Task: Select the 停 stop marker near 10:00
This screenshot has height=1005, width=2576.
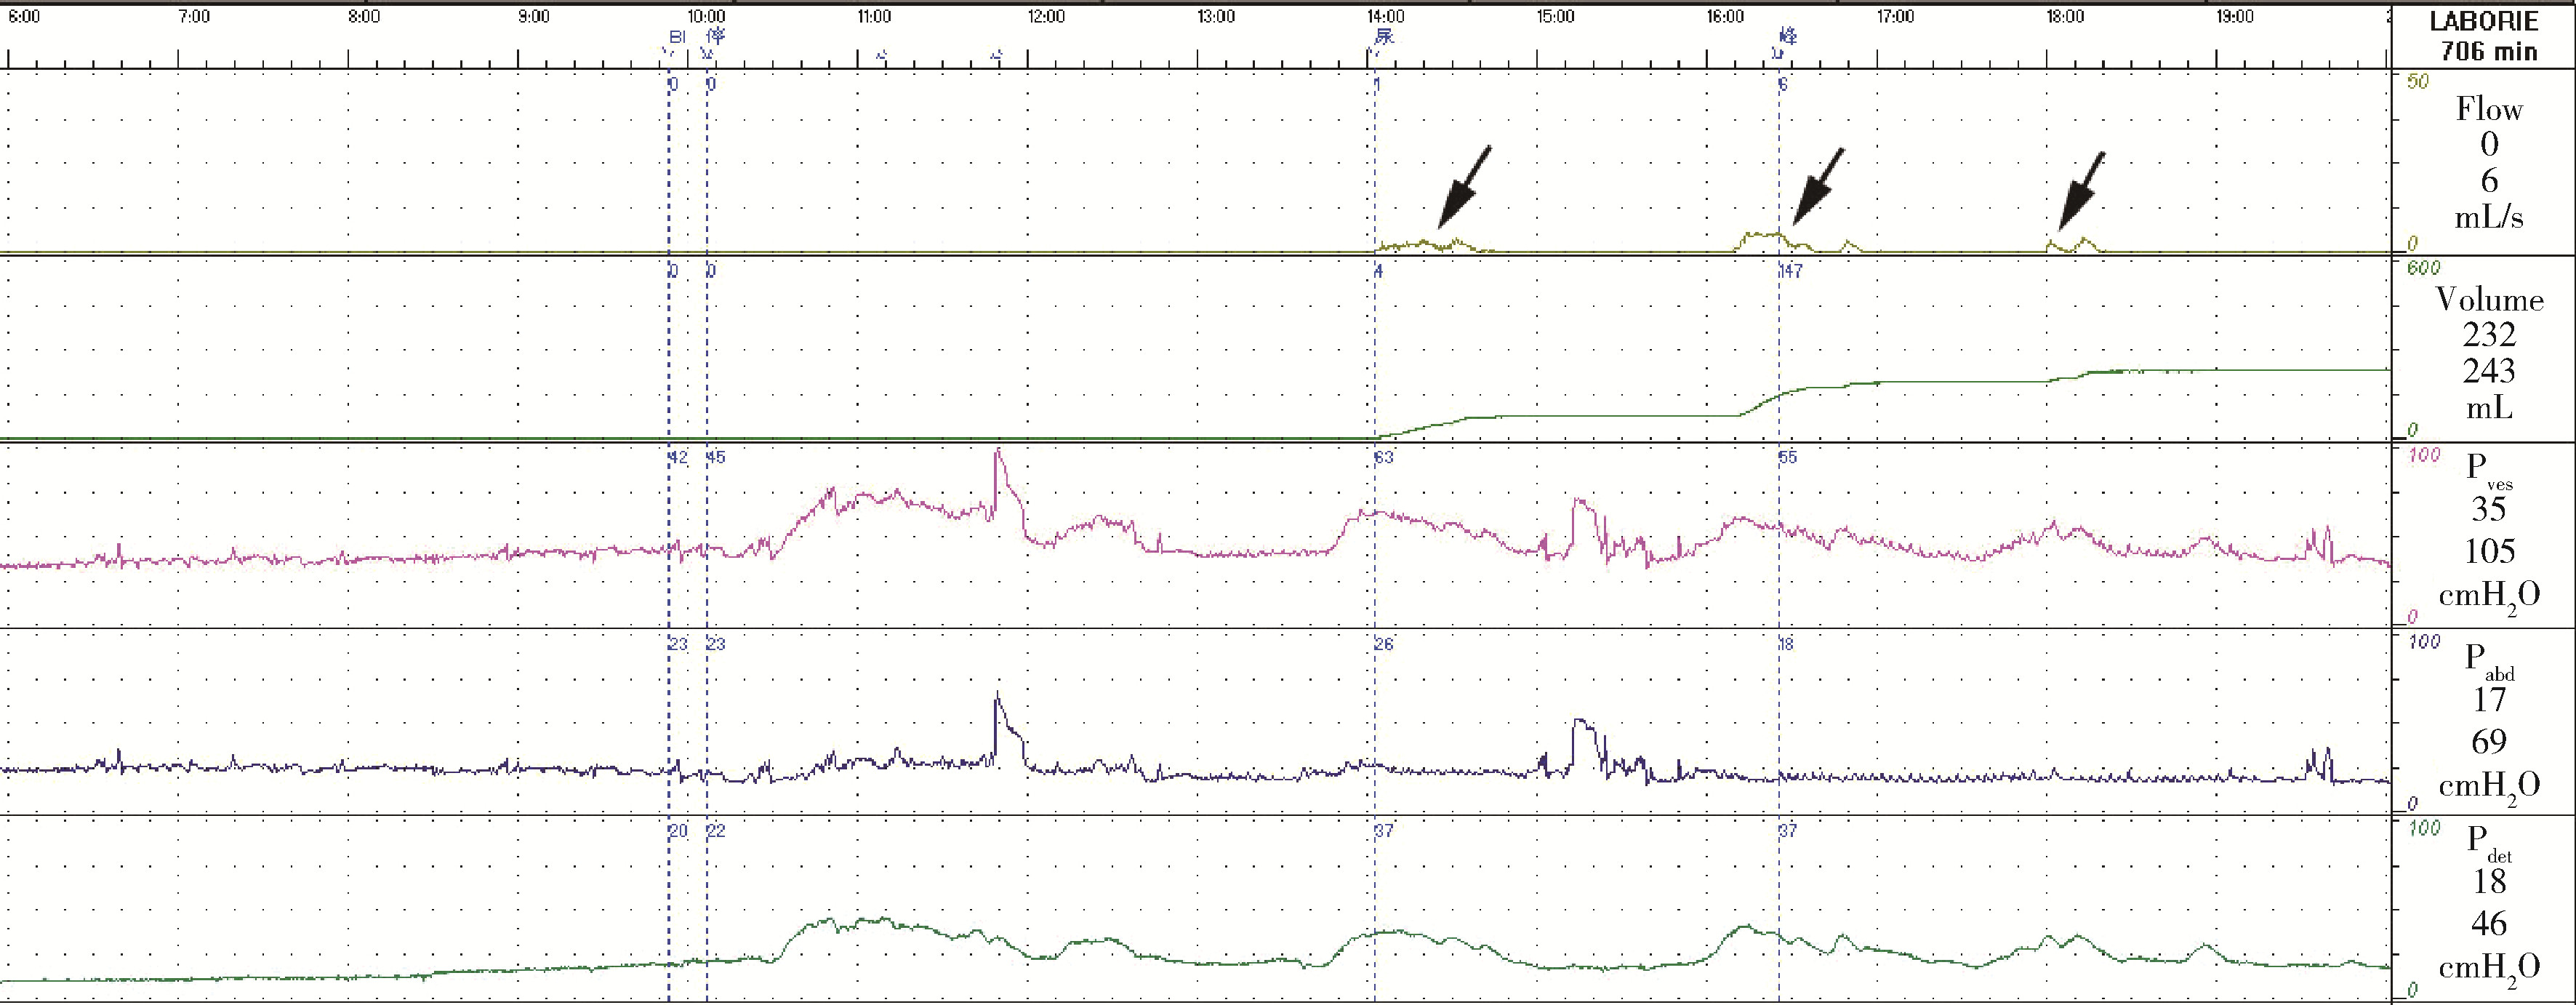Action: tap(716, 36)
